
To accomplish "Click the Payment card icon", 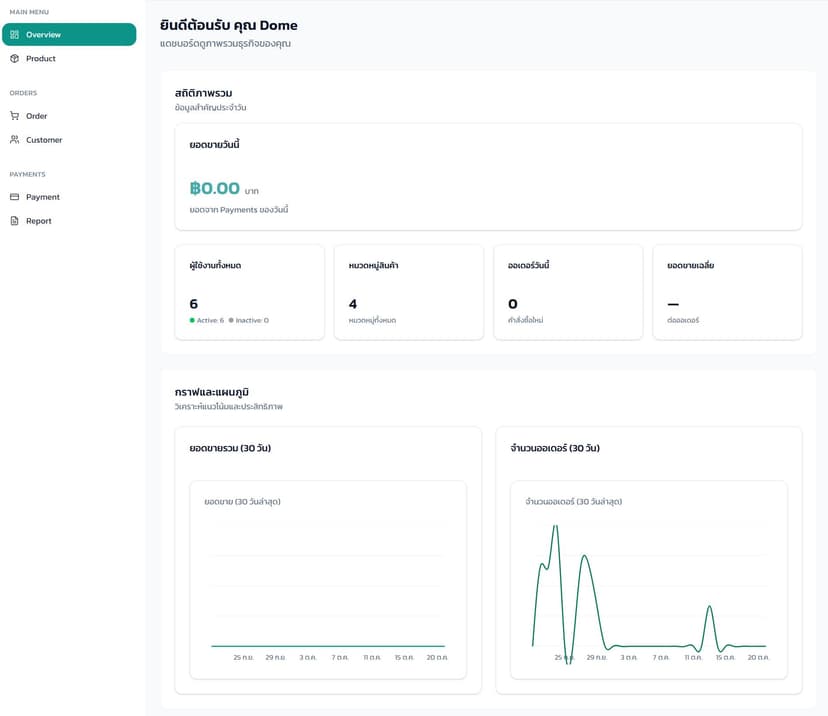I will [14, 197].
